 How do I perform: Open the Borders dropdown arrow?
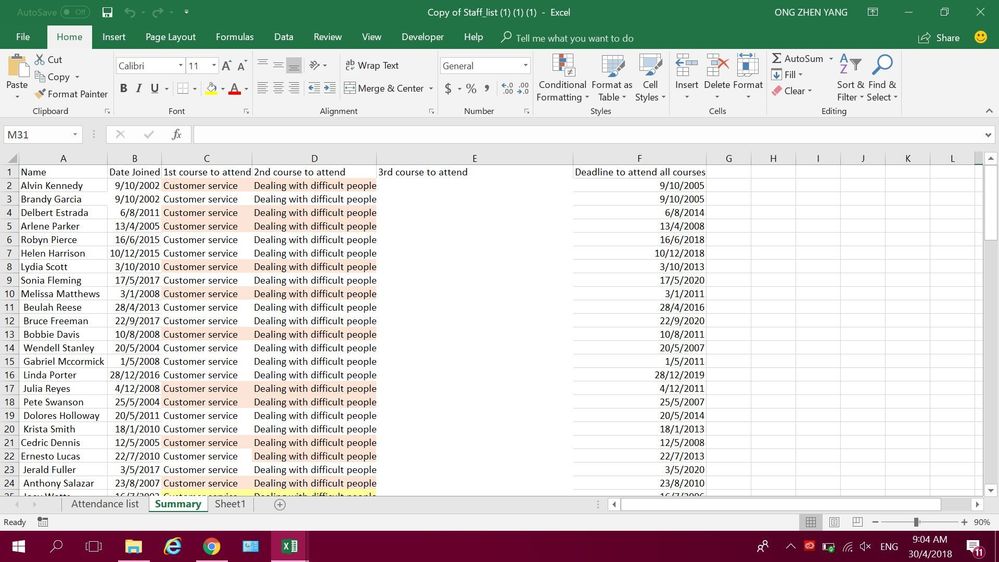tap(194, 89)
